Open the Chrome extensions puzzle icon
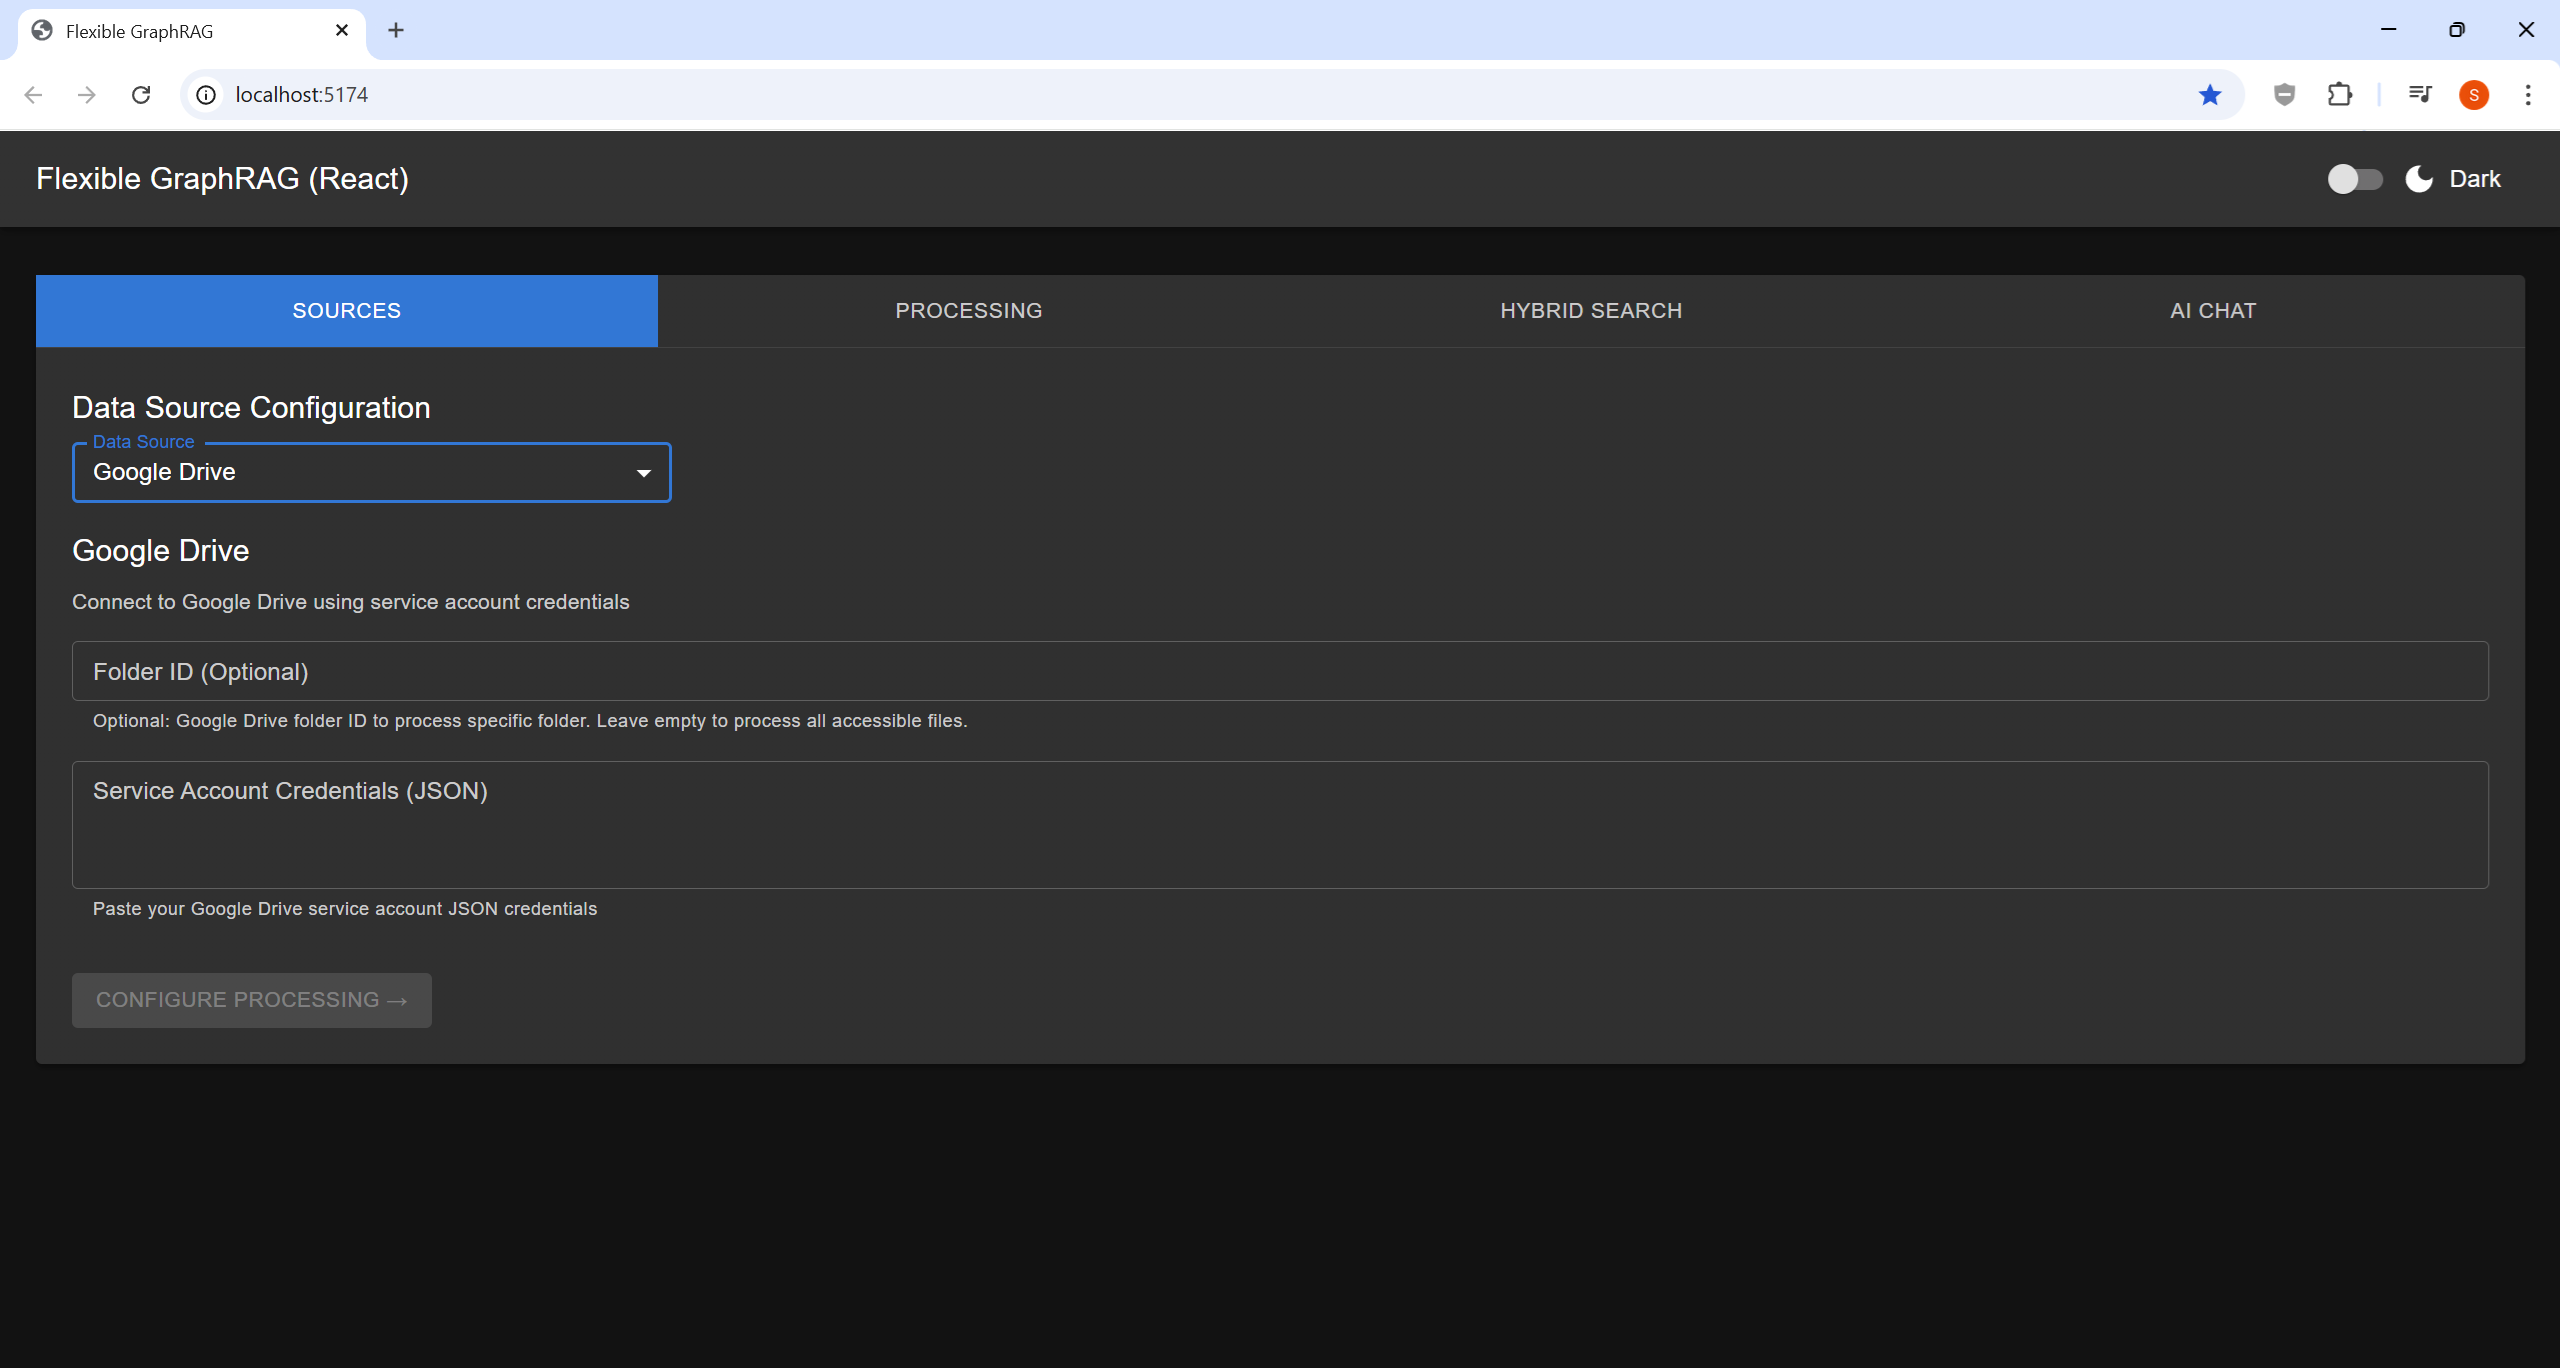This screenshot has width=2560, height=1368. pos(2340,94)
